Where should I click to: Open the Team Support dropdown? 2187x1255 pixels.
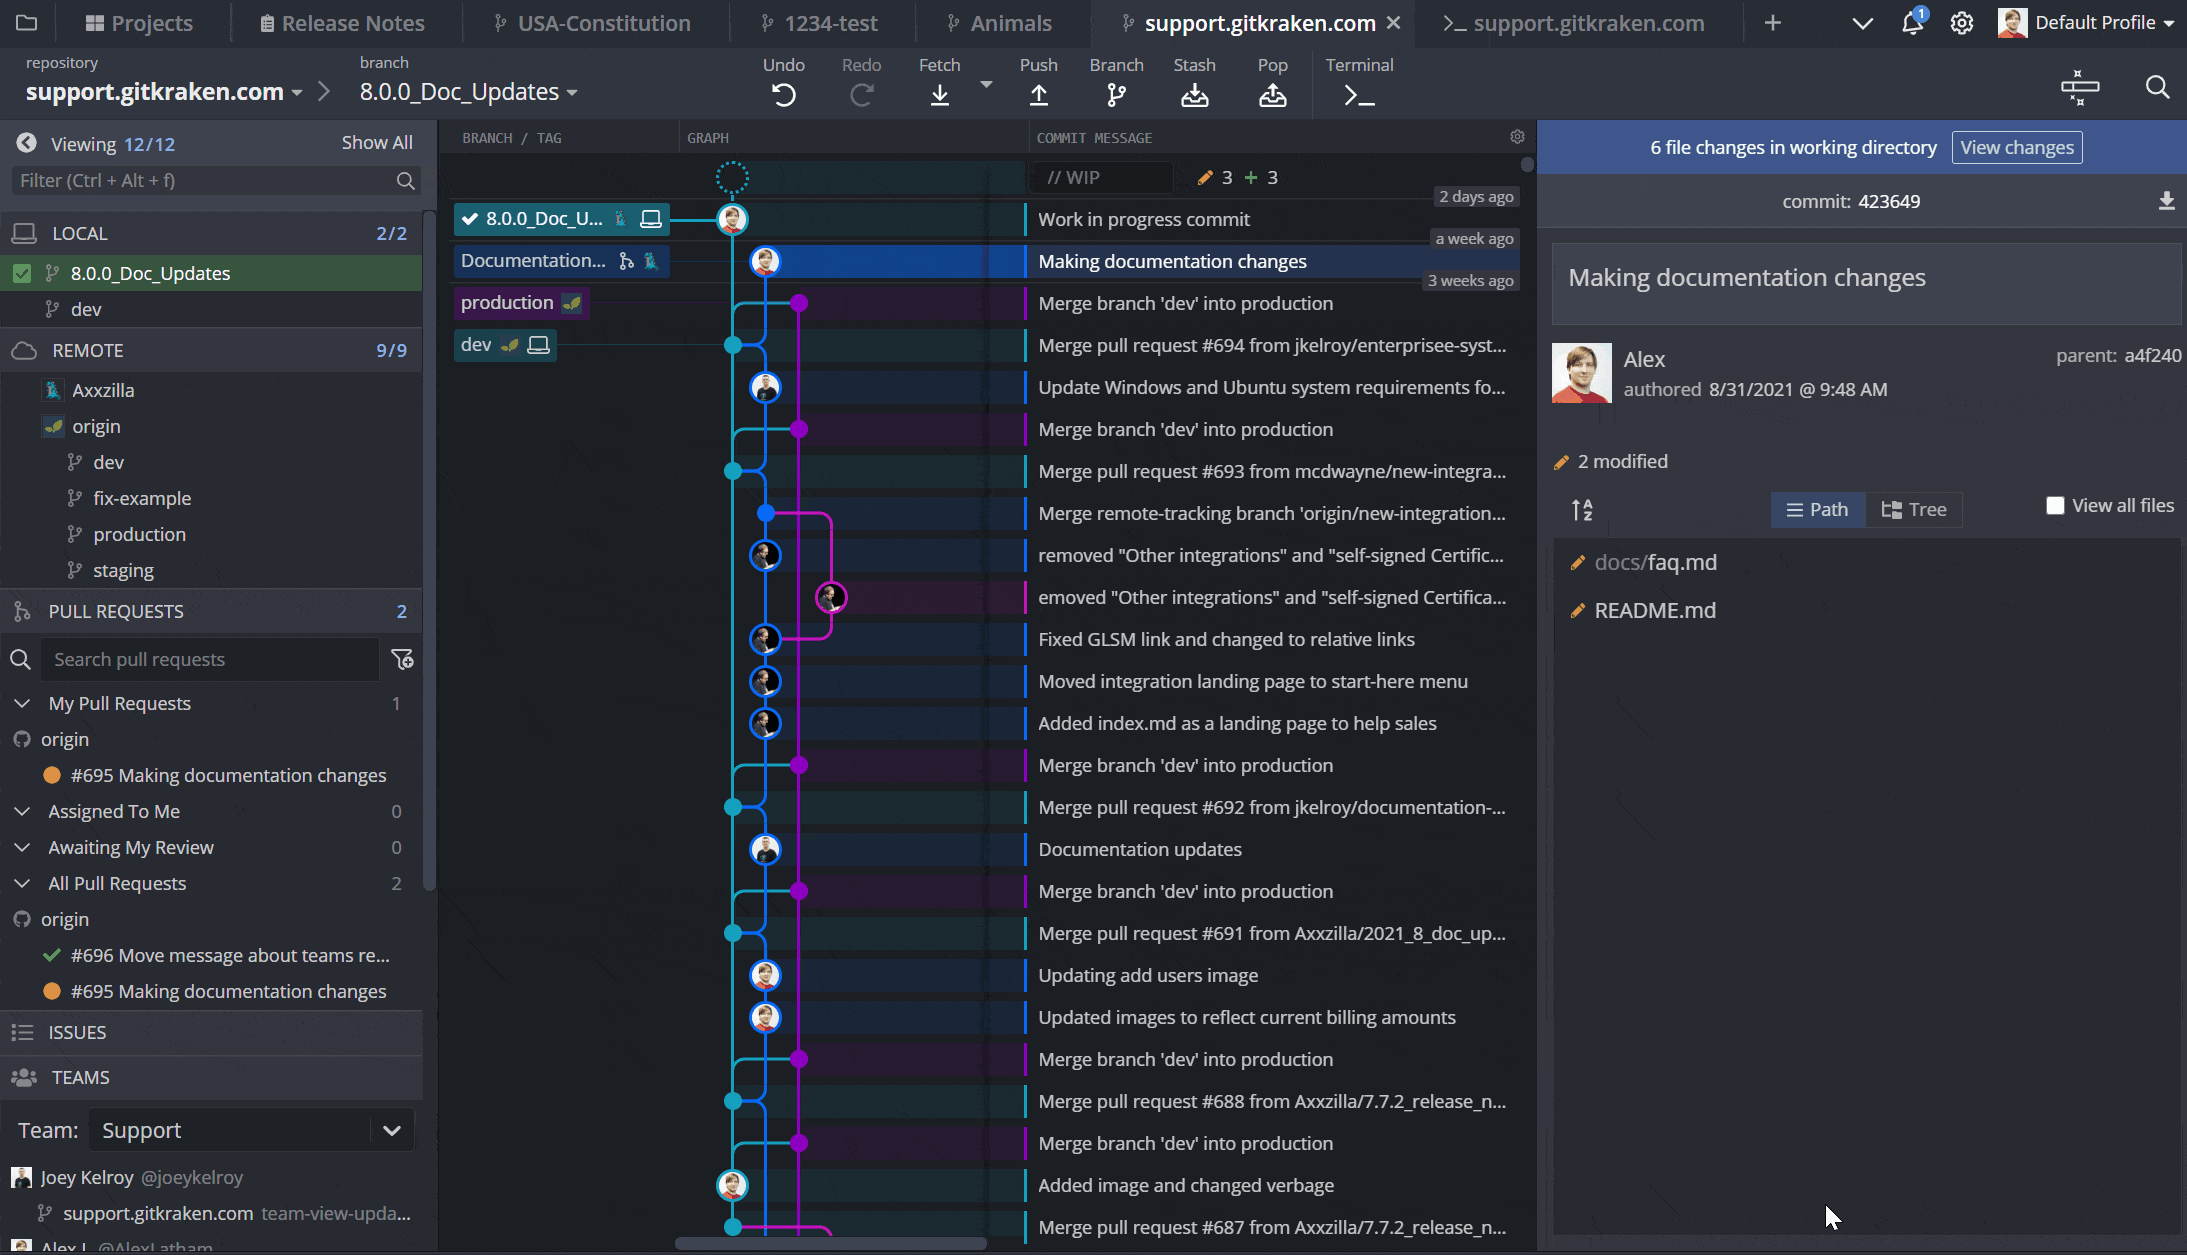251,1130
